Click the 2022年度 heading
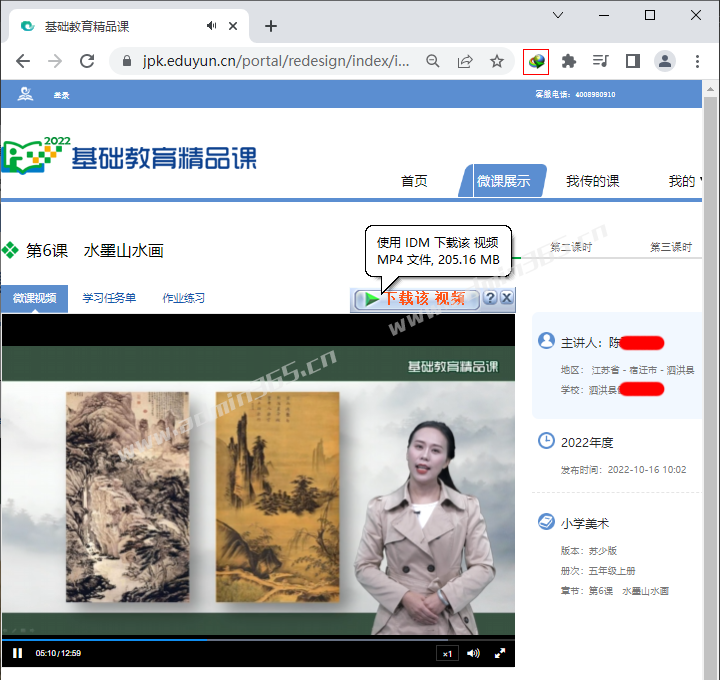The width and height of the screenshot is (720, 680). point(587,443)
